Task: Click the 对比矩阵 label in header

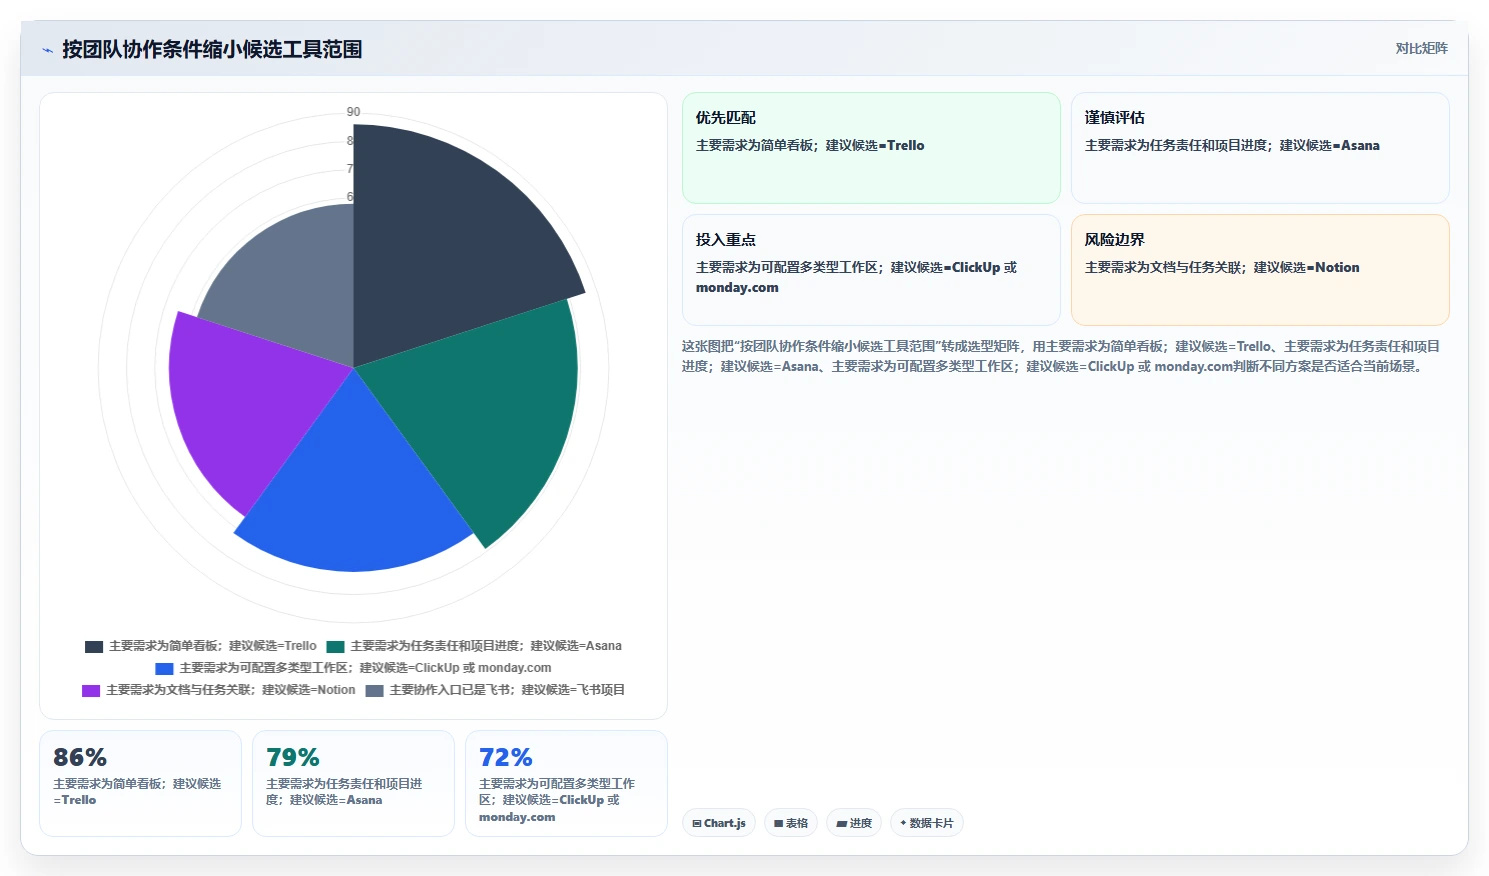Action: click(1421, 48)
